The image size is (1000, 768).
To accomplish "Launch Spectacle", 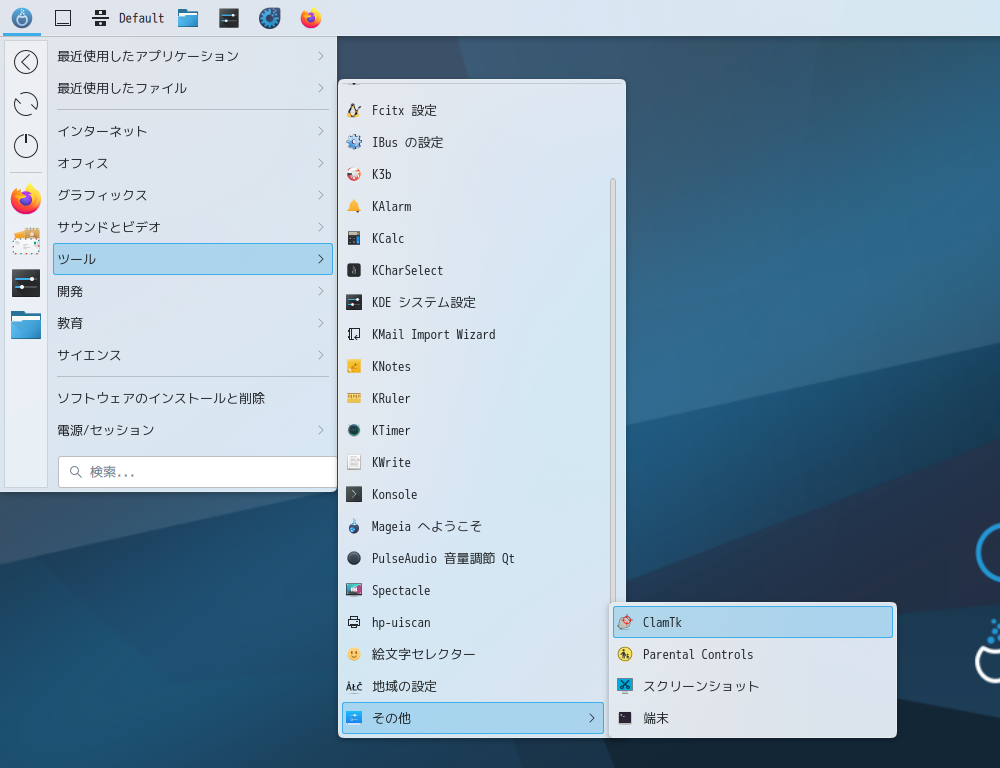I will coord(473,591).
